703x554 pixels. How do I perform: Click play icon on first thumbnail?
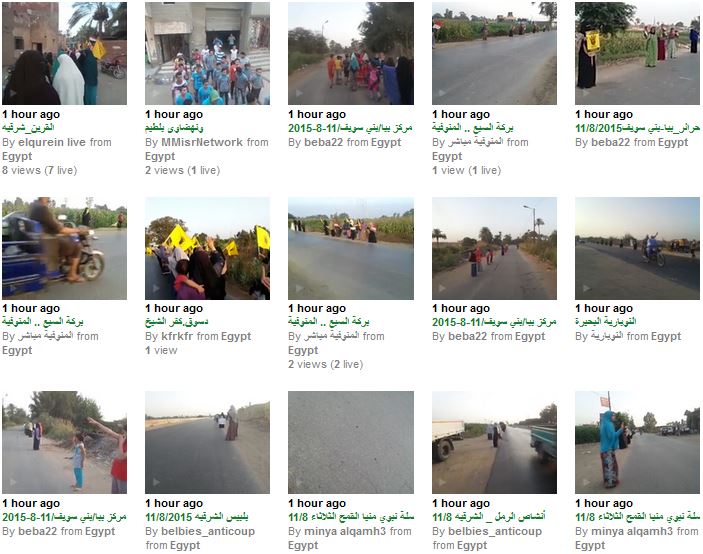point(13,93)
